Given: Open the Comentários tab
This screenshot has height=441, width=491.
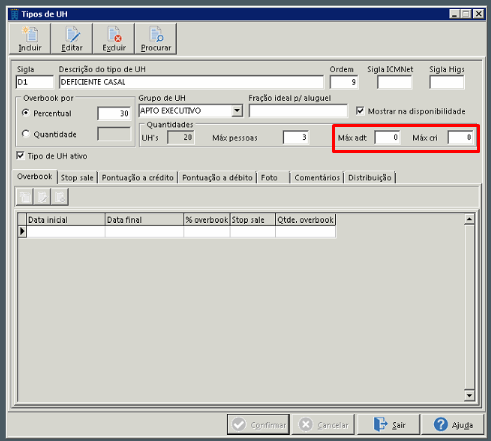Looking at the screenshot, I should (x=317, y=178).
